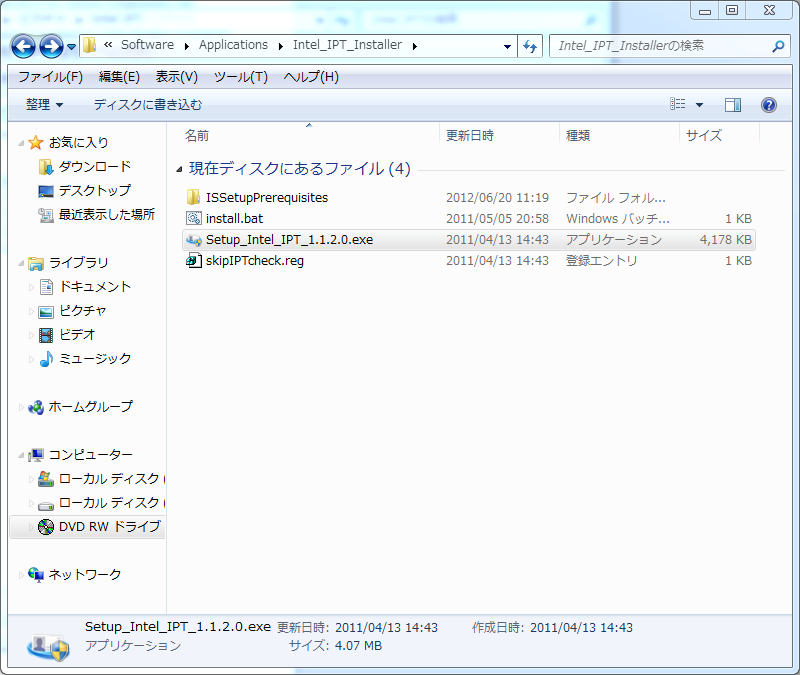Click Intel_IPT_Installer breadcrumb
The width and height of the screenshot is (800, 675).
coord(347,45)
